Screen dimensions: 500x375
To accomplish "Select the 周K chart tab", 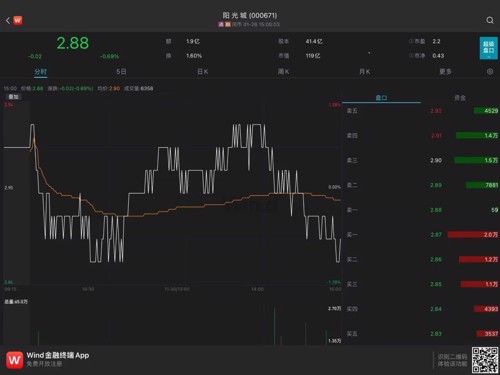I will coord(284,71).
